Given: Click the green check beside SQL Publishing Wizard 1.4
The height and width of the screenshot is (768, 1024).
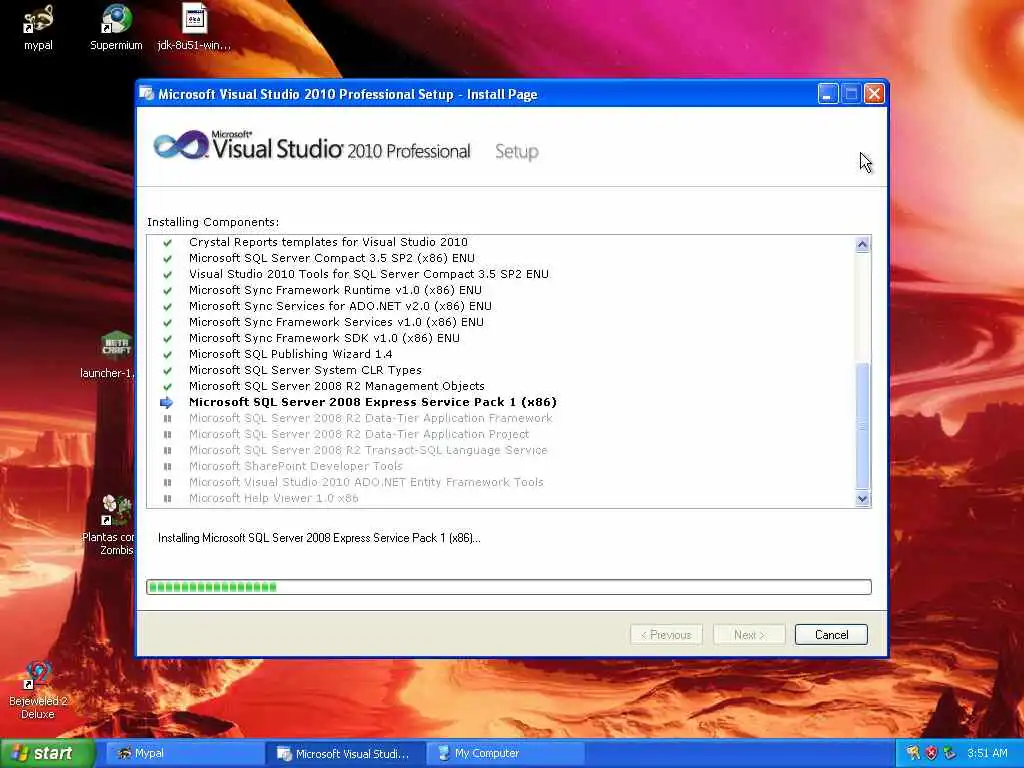Looking at the screenshot, I should [167, 355].
